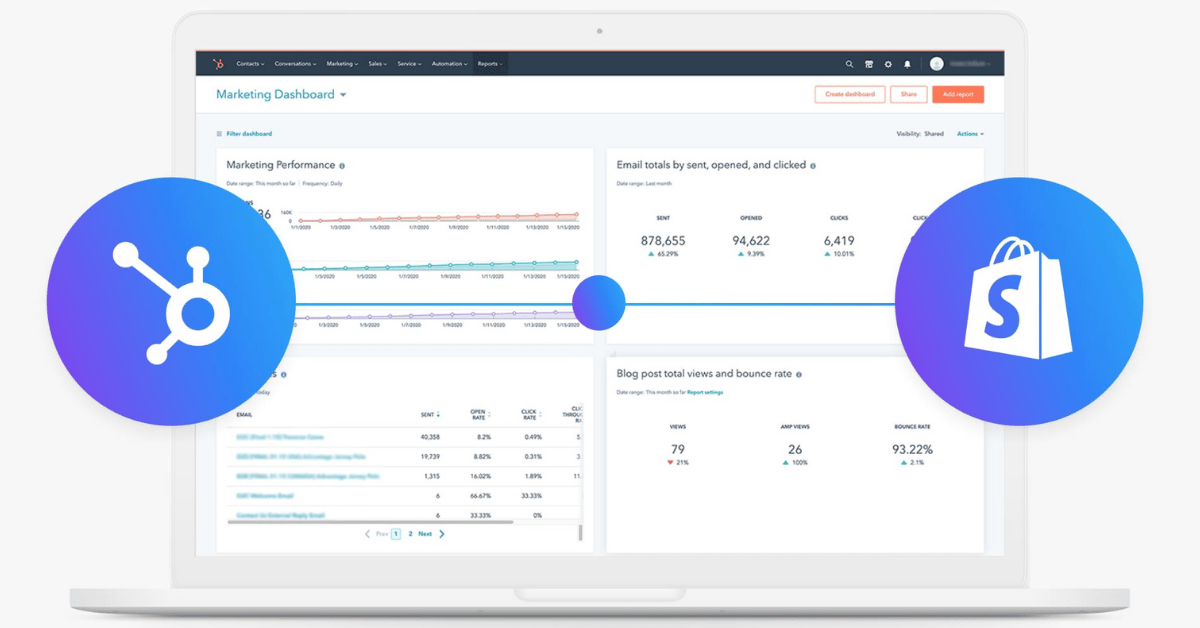The height and width of the screenshot is (628, 1200).
Task: Click the Next pagination link
Action: (425, 534)
